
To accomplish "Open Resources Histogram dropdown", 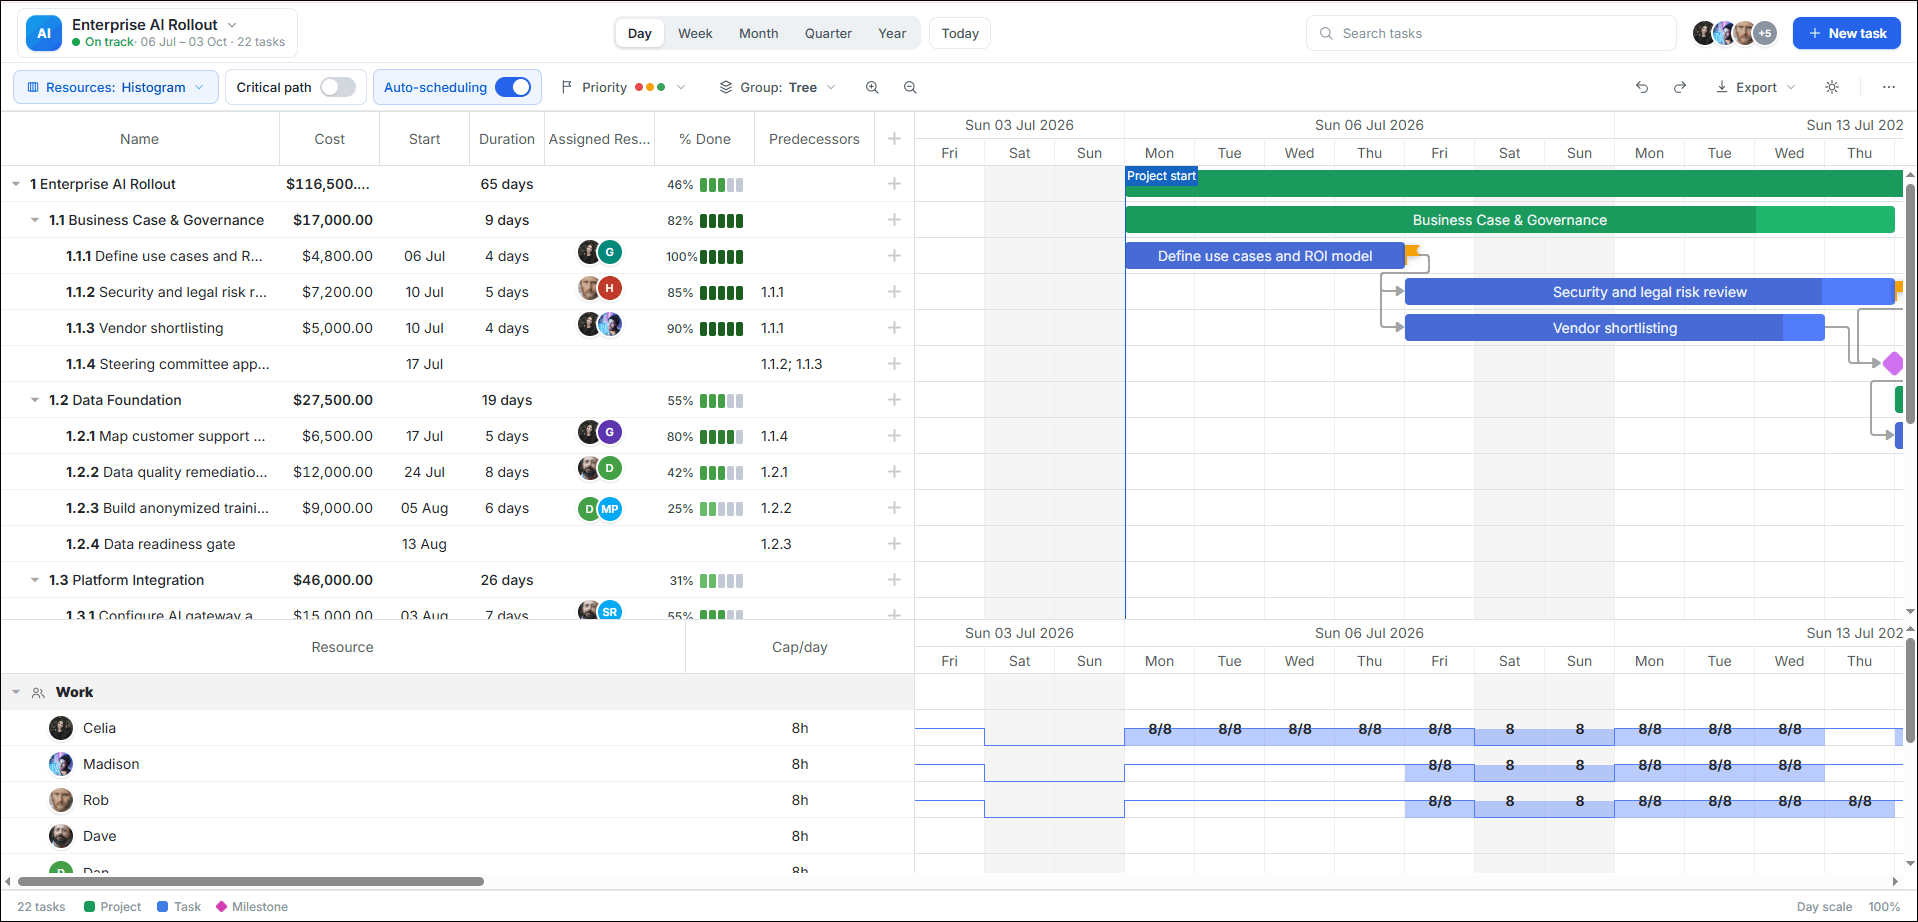I will pos(116,87).
